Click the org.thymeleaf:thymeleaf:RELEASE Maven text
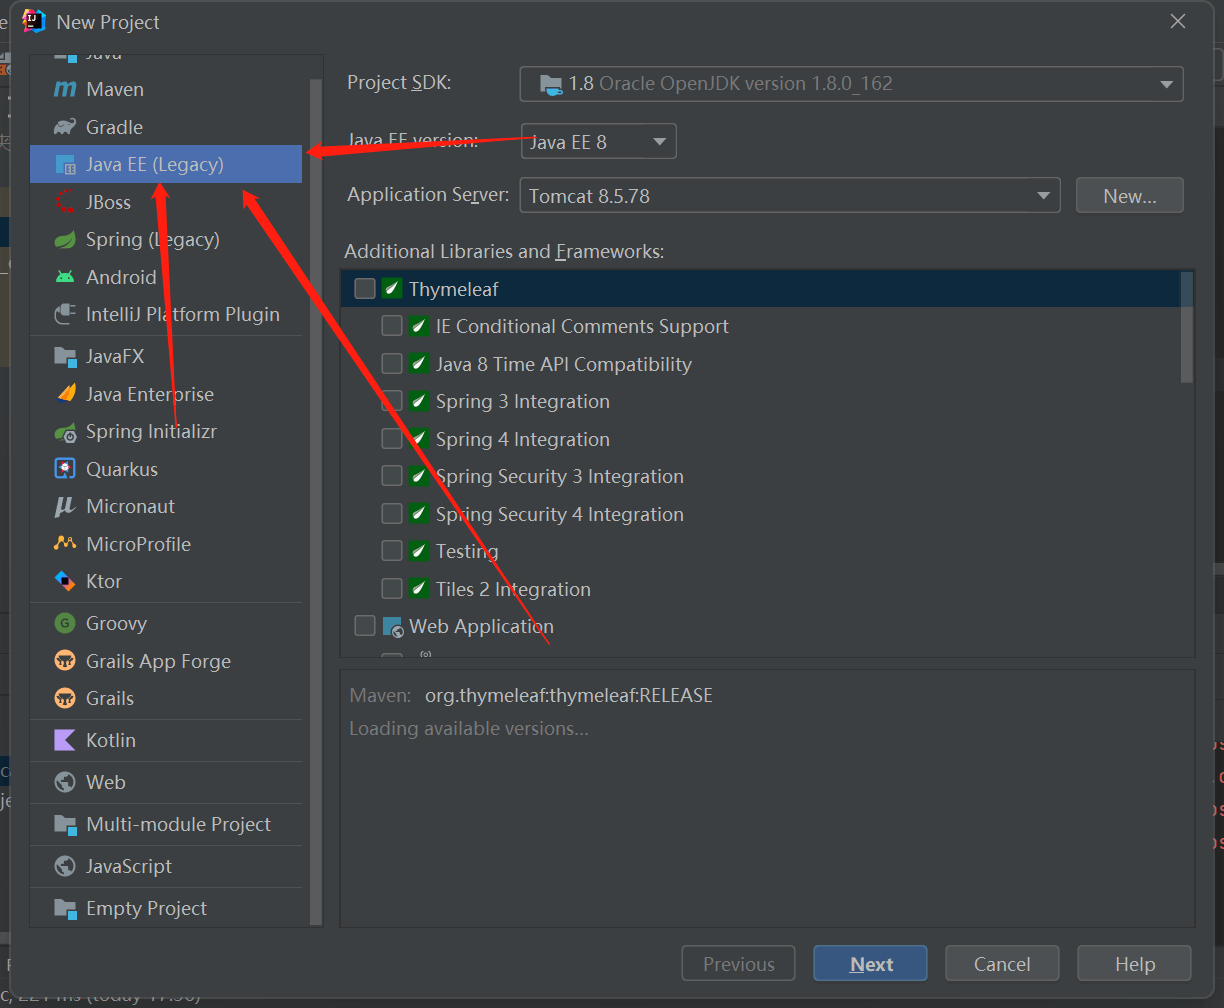The width and height of the screenshot is (1224, 1008). pyautogui.click(x=569, y=695)
